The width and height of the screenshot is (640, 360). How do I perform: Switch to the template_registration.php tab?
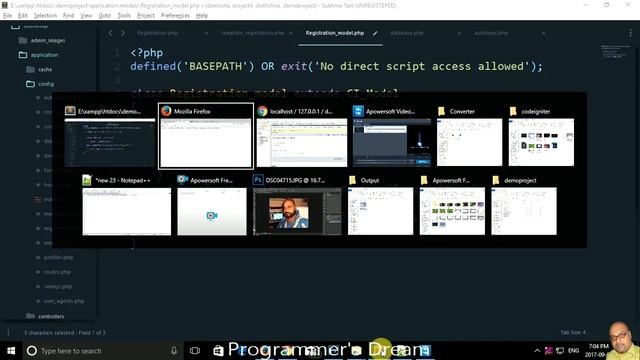click(x=252, y=33)
